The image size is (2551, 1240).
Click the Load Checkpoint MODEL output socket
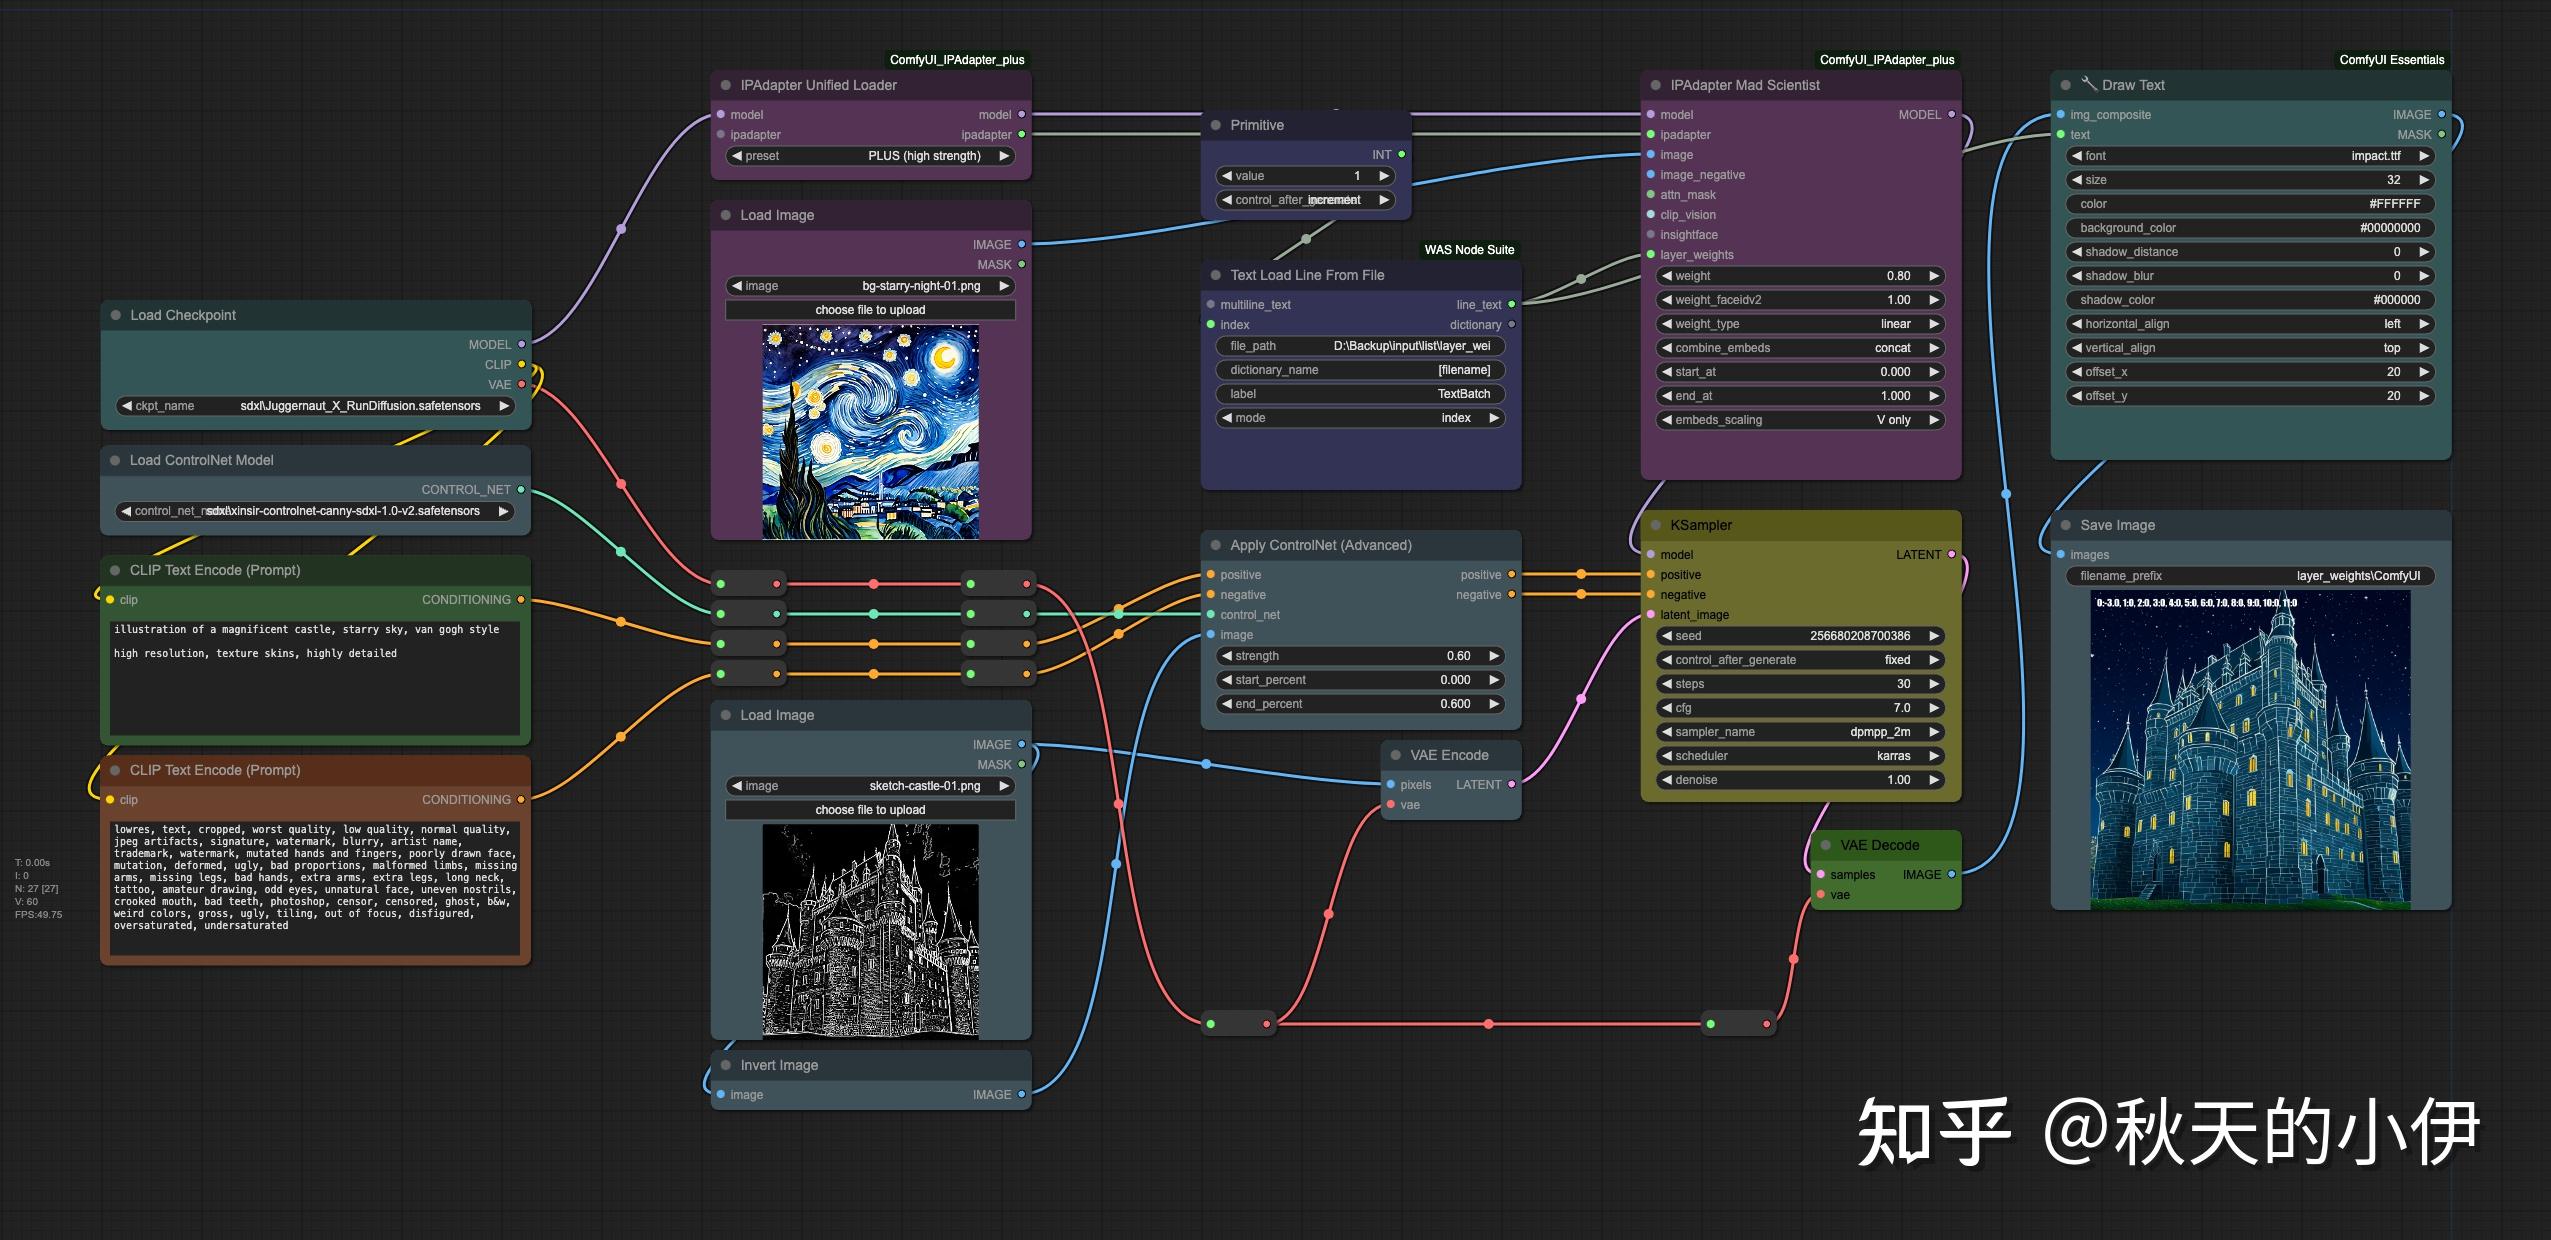(x=521, y=344)
